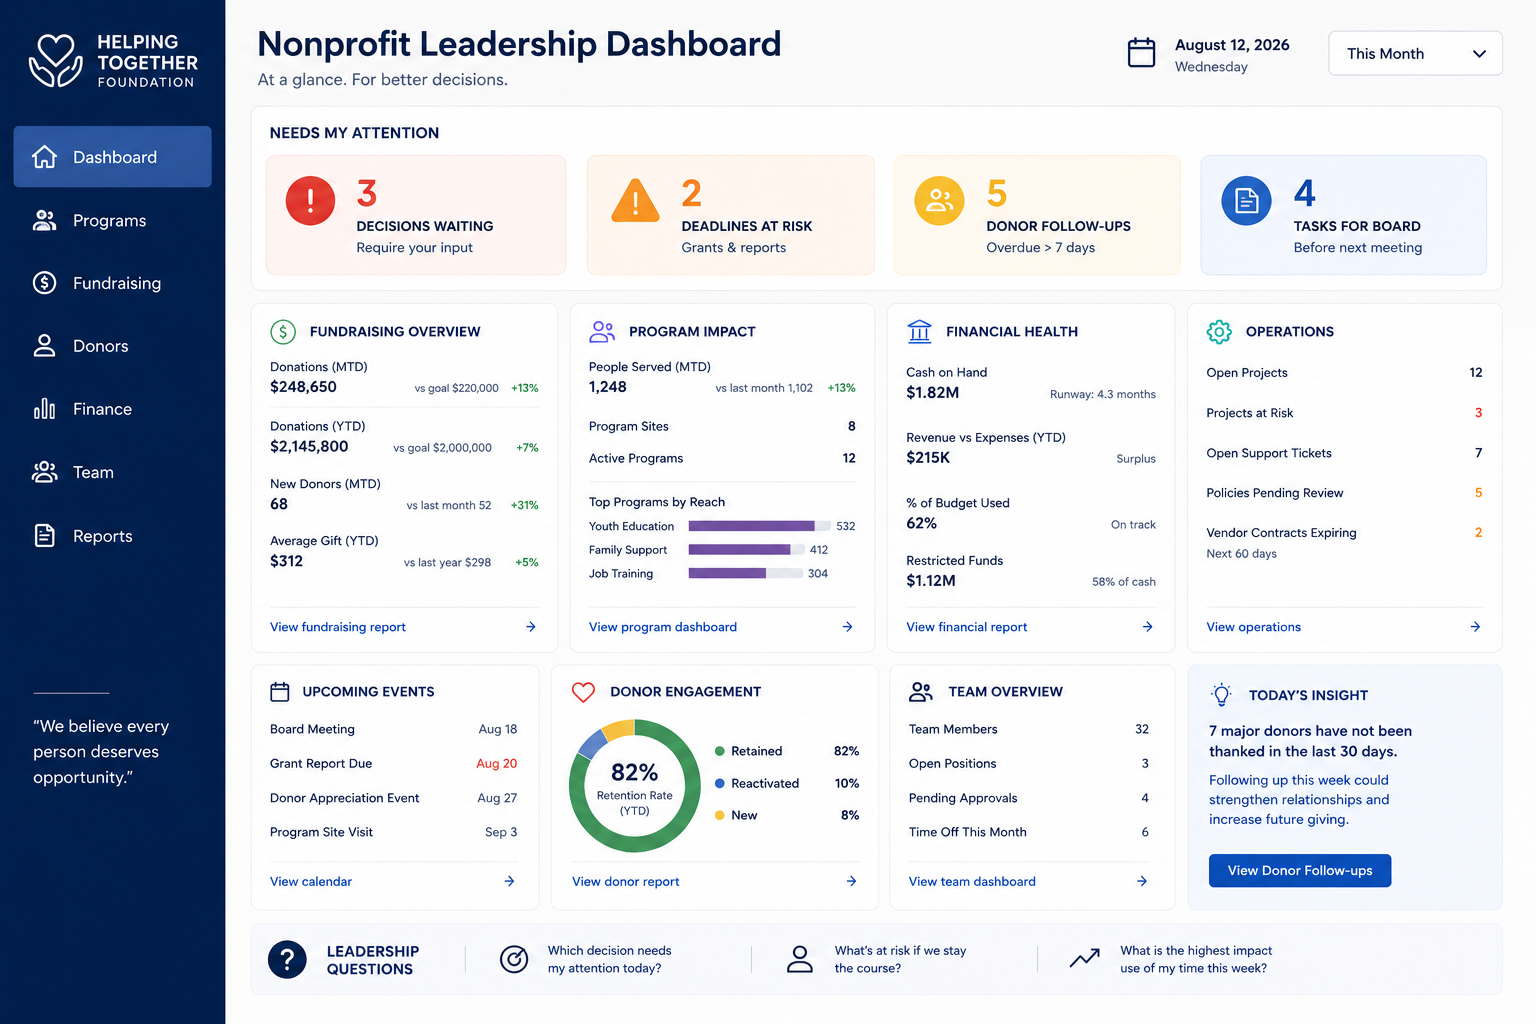Open Reports from the sidebar menu

(x=112, y=536)
